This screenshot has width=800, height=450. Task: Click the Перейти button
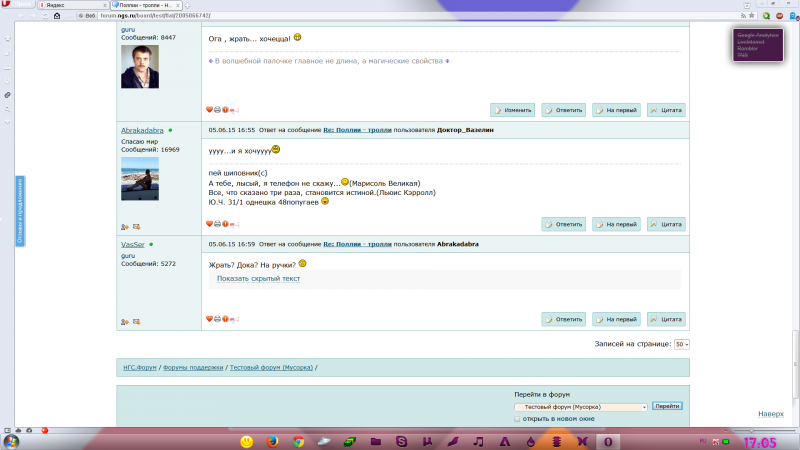pyautogui.click(x=667, y=406)
